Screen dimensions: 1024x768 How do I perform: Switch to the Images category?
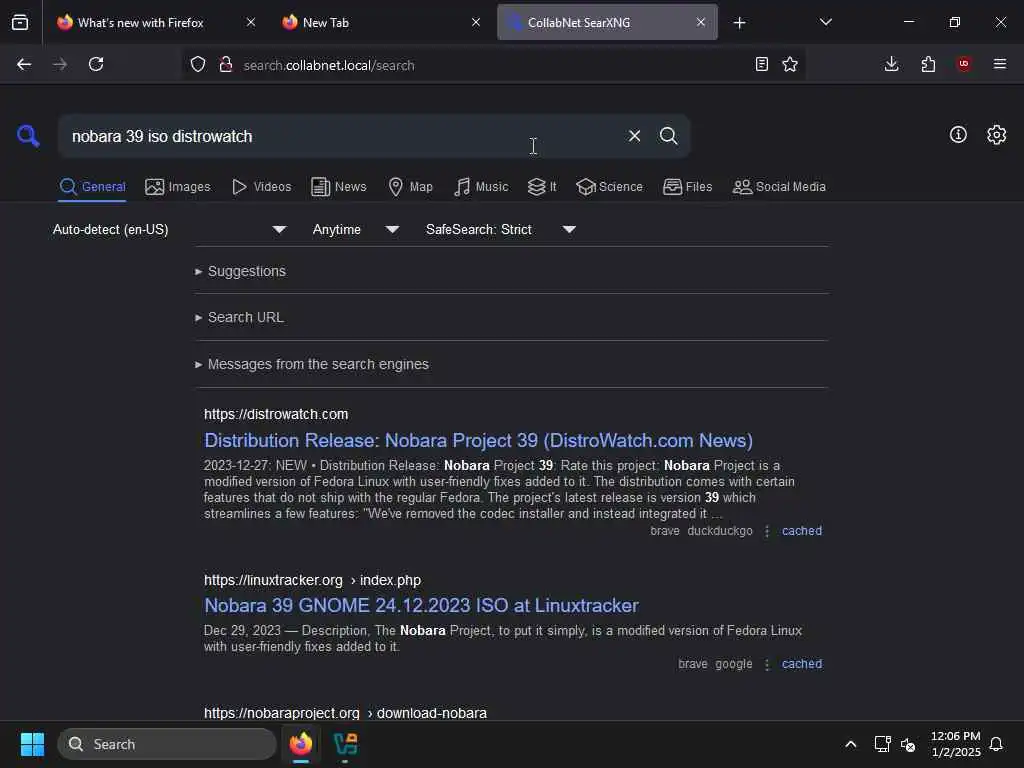tap(178, 187)
